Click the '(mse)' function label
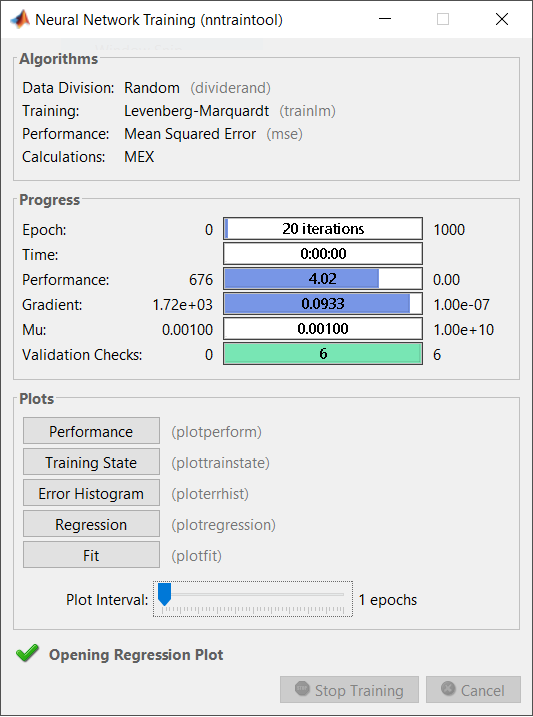533x717 pixels. pyautogui.click(x=284, y=134)
